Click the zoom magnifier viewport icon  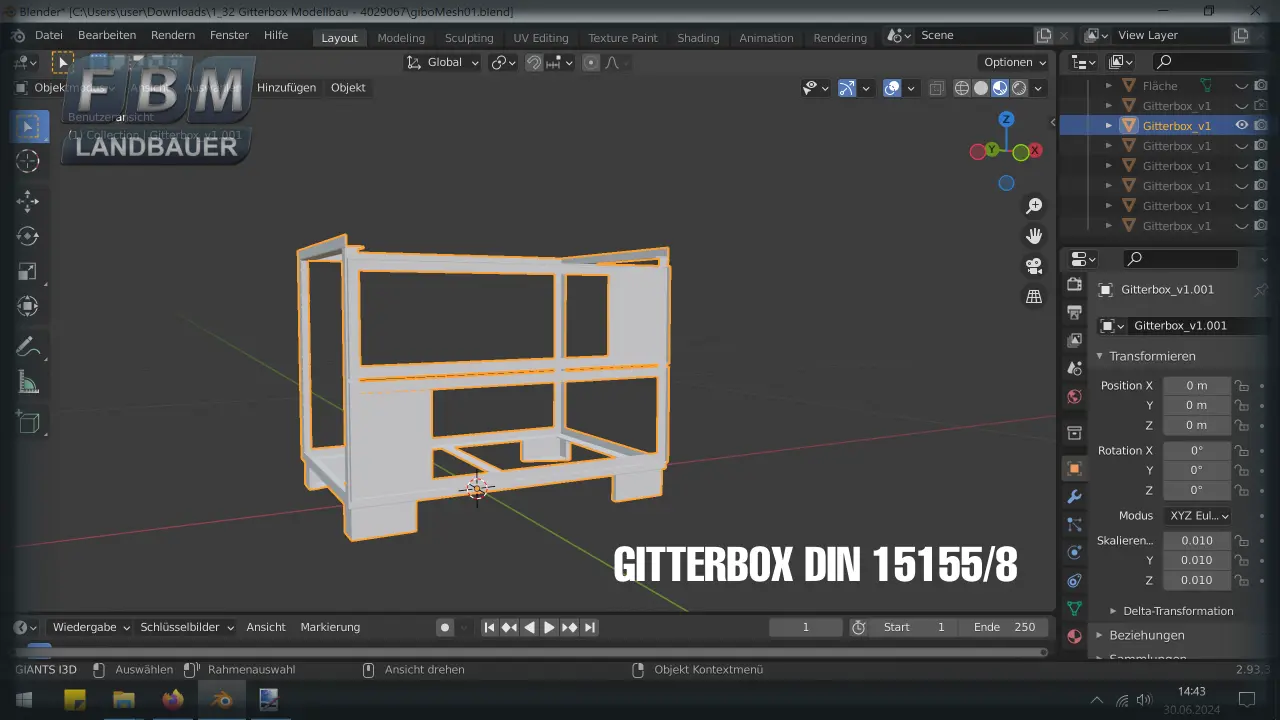(x=1034, y=206)
